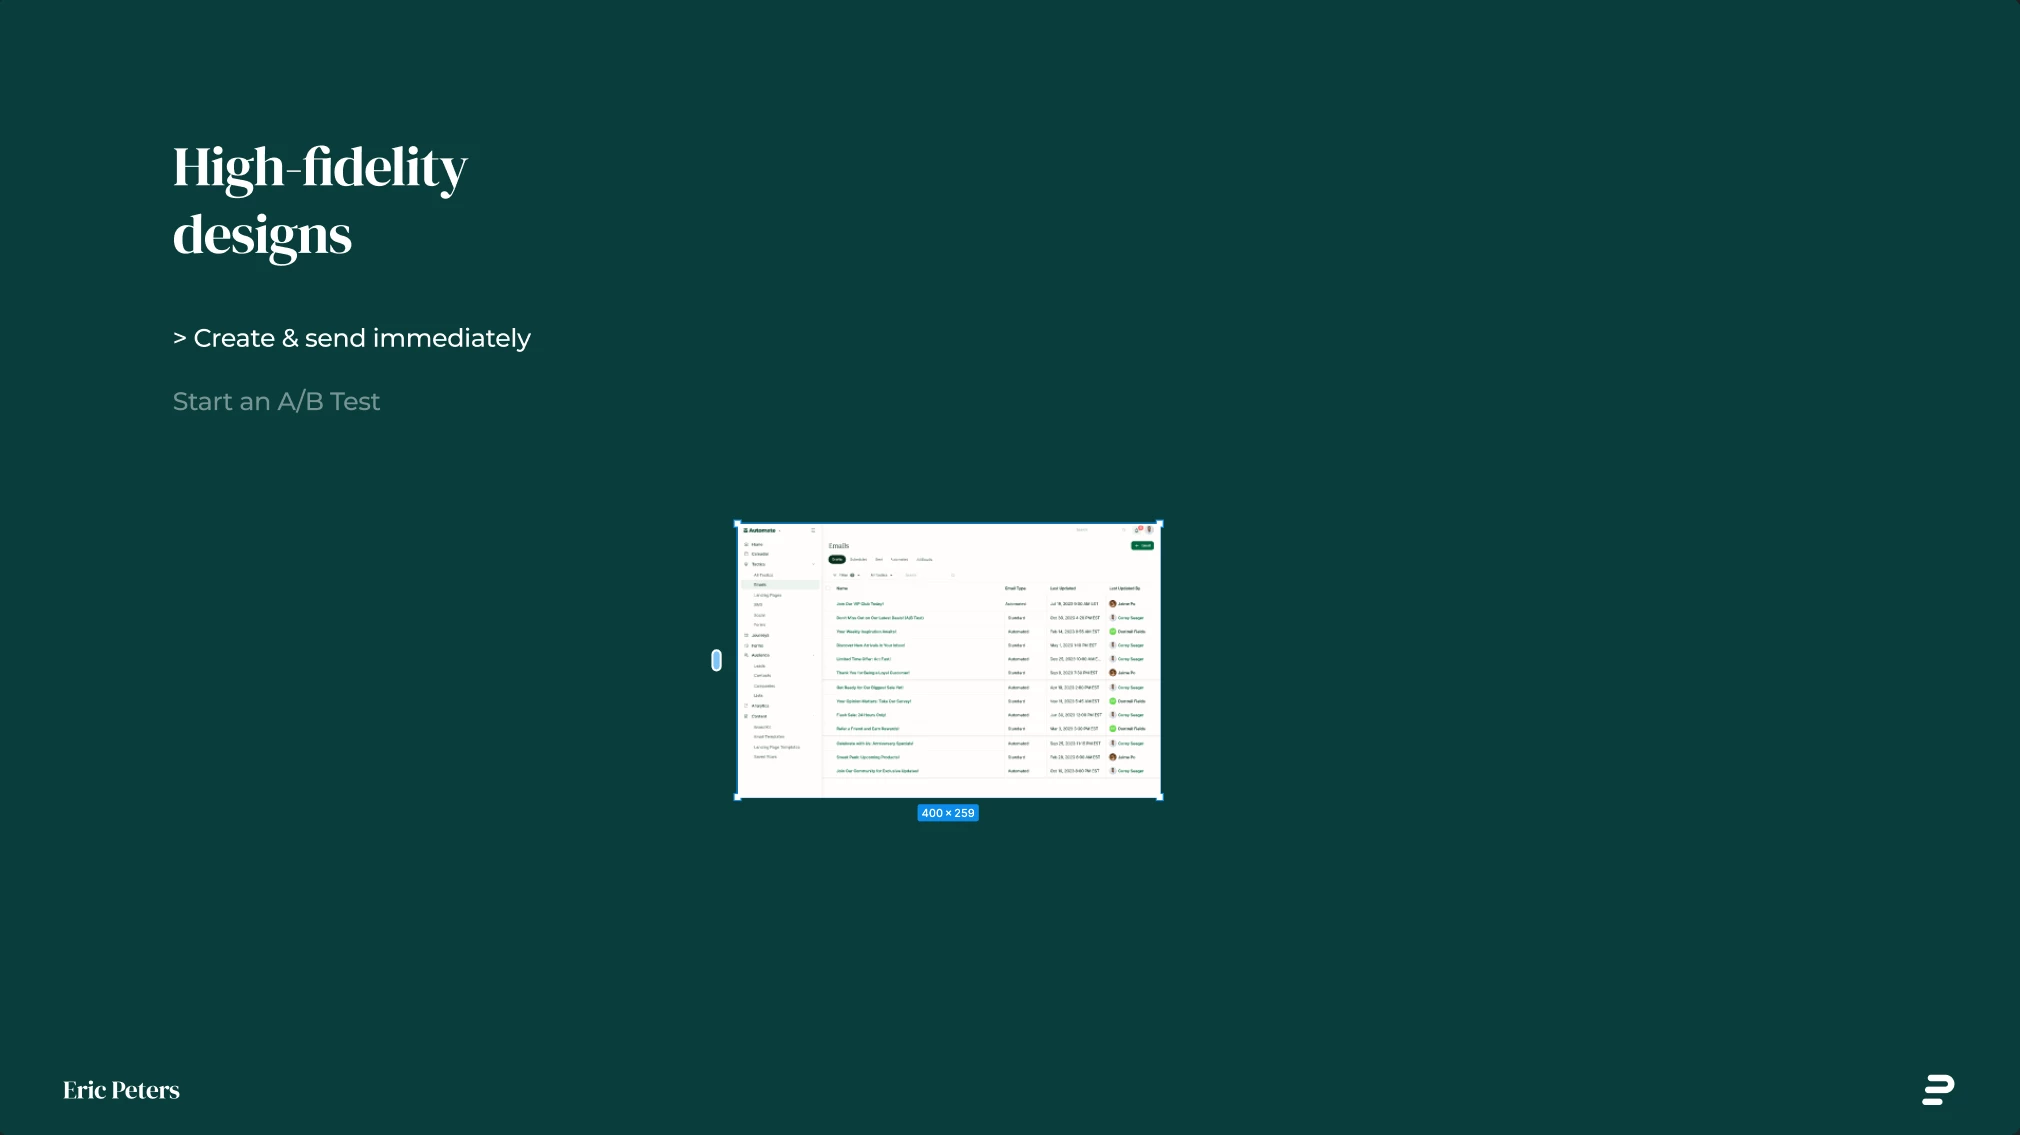Click the bottom-right corner handle of the selected image
2020x1135 pixels.
pos(1160,797)
